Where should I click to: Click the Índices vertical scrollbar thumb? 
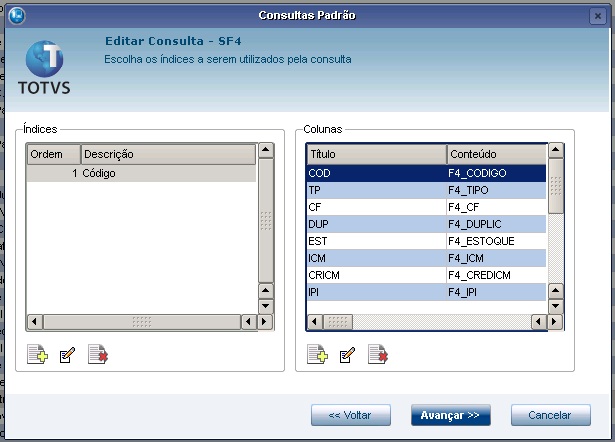coord(266,220)
